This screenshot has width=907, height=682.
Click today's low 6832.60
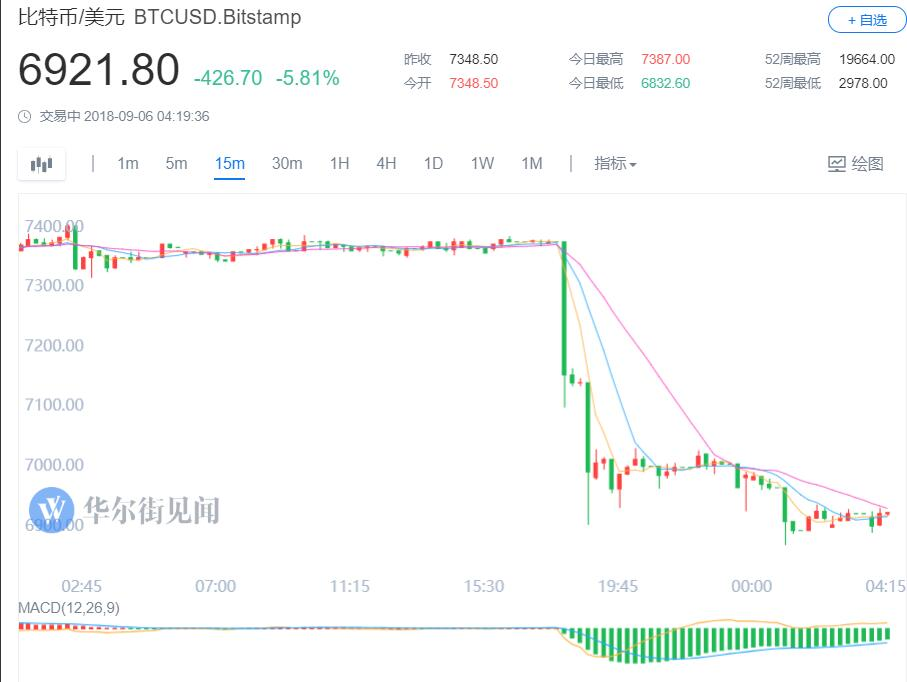click(x=665, y=83)
